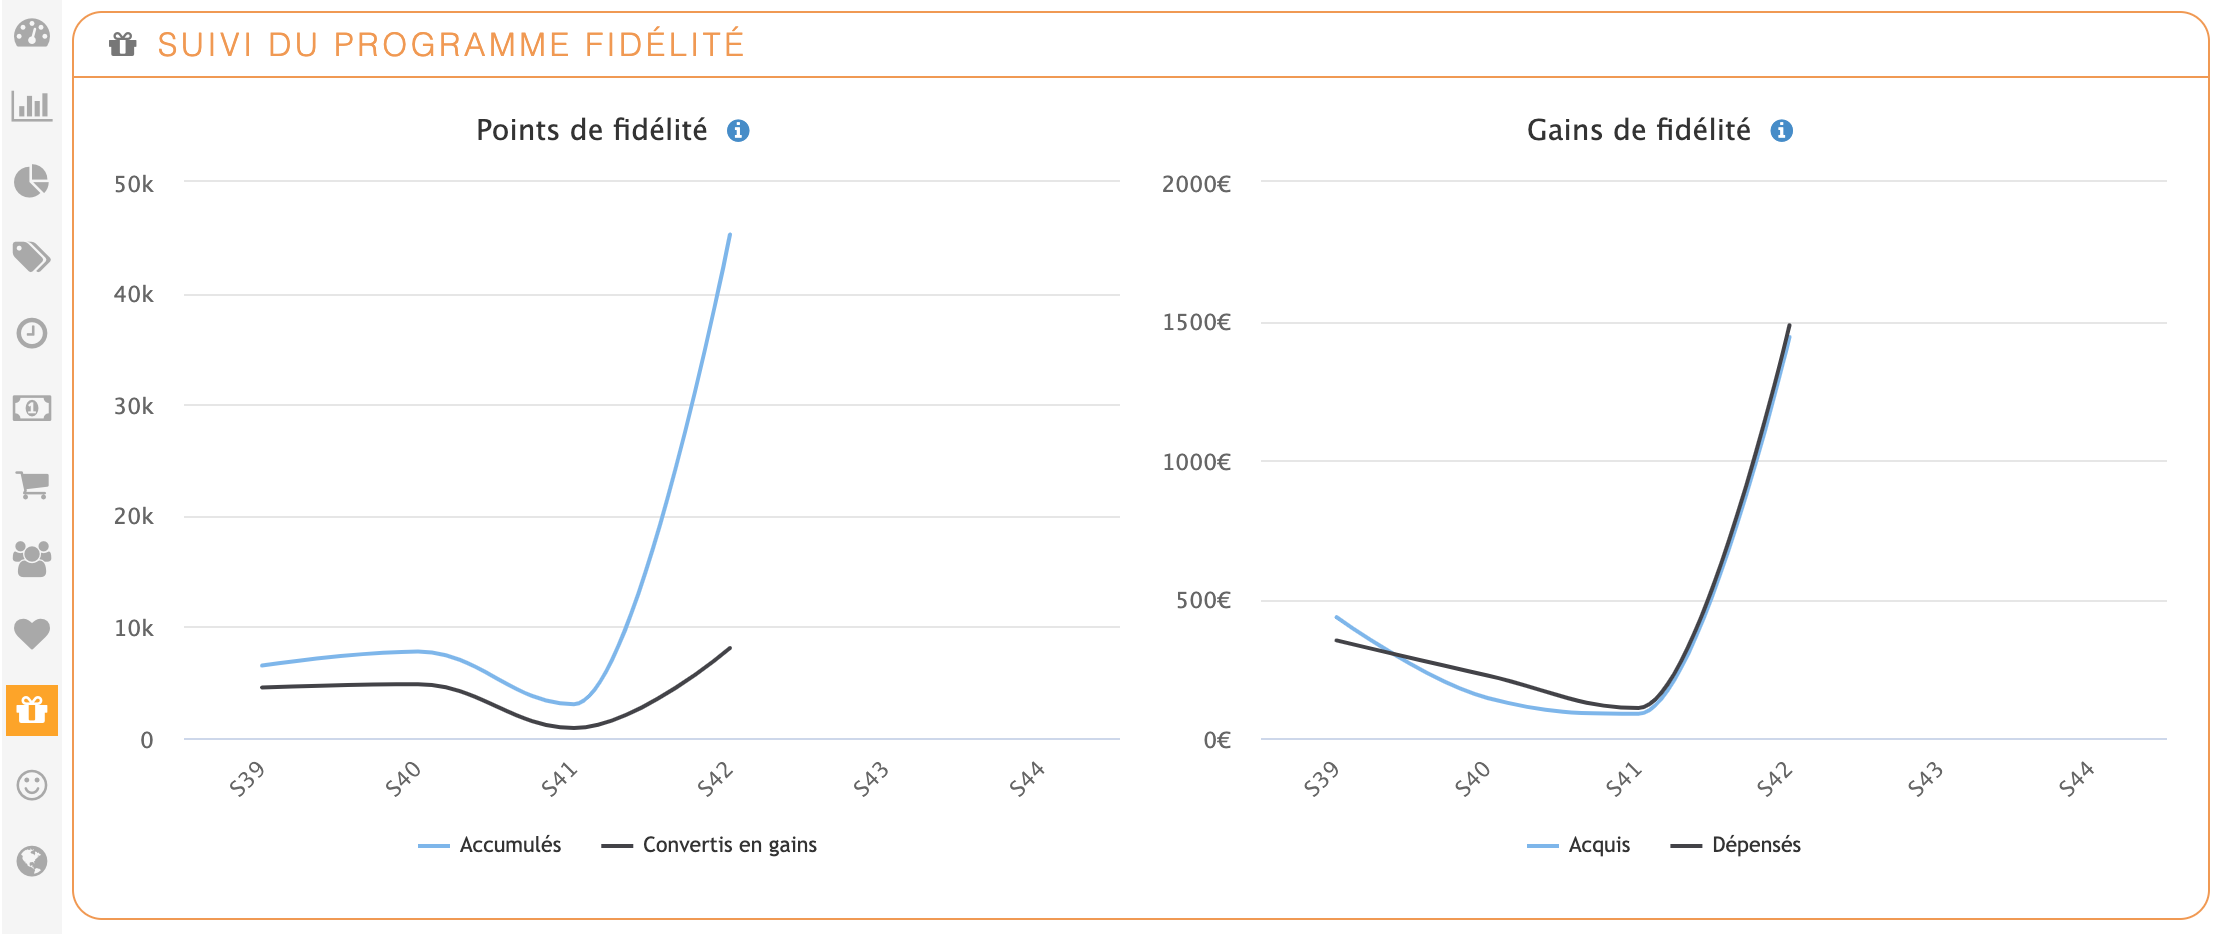This screenshot has width=2228, height=934.
Task: Open the heart favorites sidebar icon
Action: (32, 634)
